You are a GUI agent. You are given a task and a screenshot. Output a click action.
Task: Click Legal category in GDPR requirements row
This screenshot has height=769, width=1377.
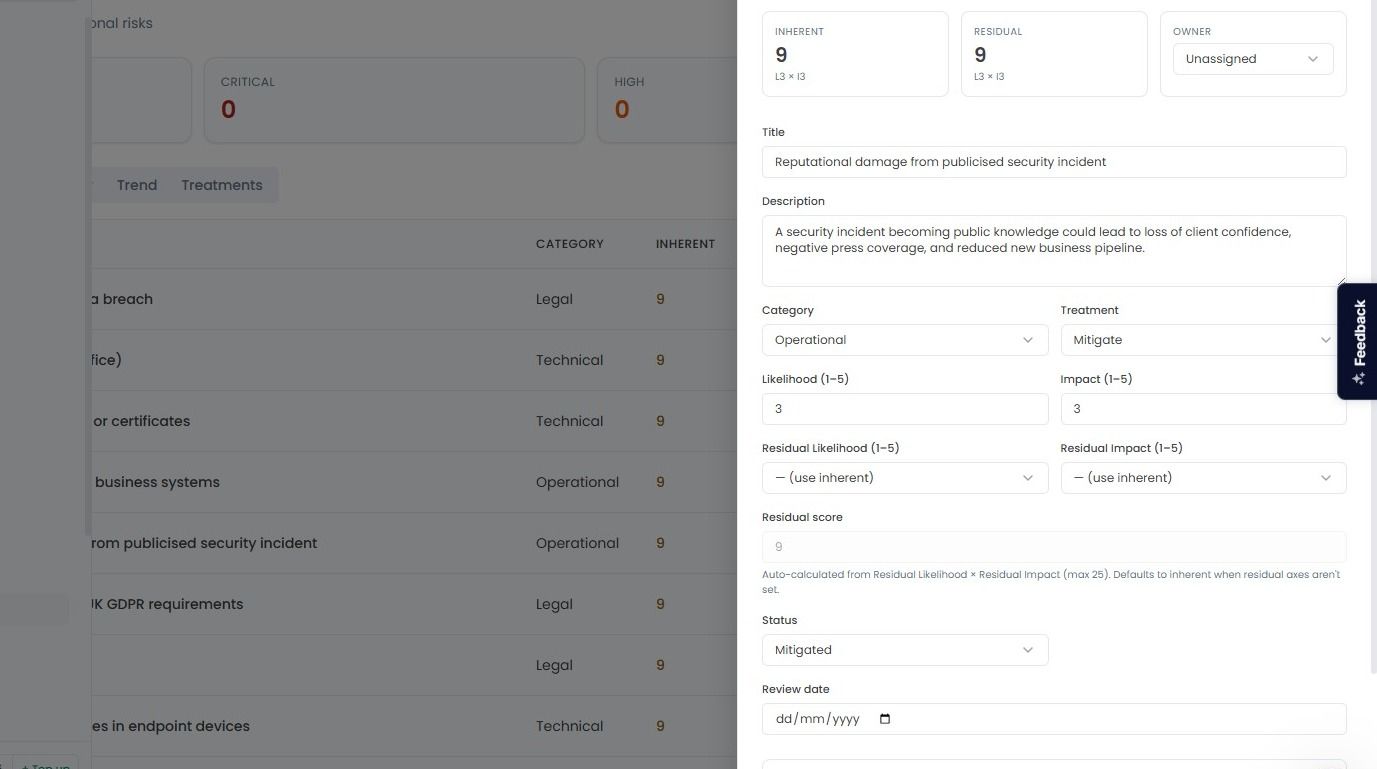(554, 604)
